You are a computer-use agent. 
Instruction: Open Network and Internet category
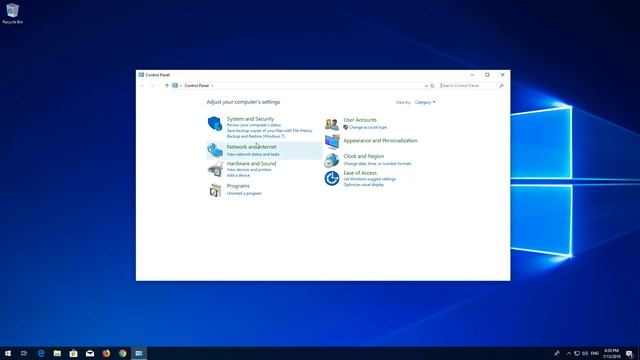point(251,147)
